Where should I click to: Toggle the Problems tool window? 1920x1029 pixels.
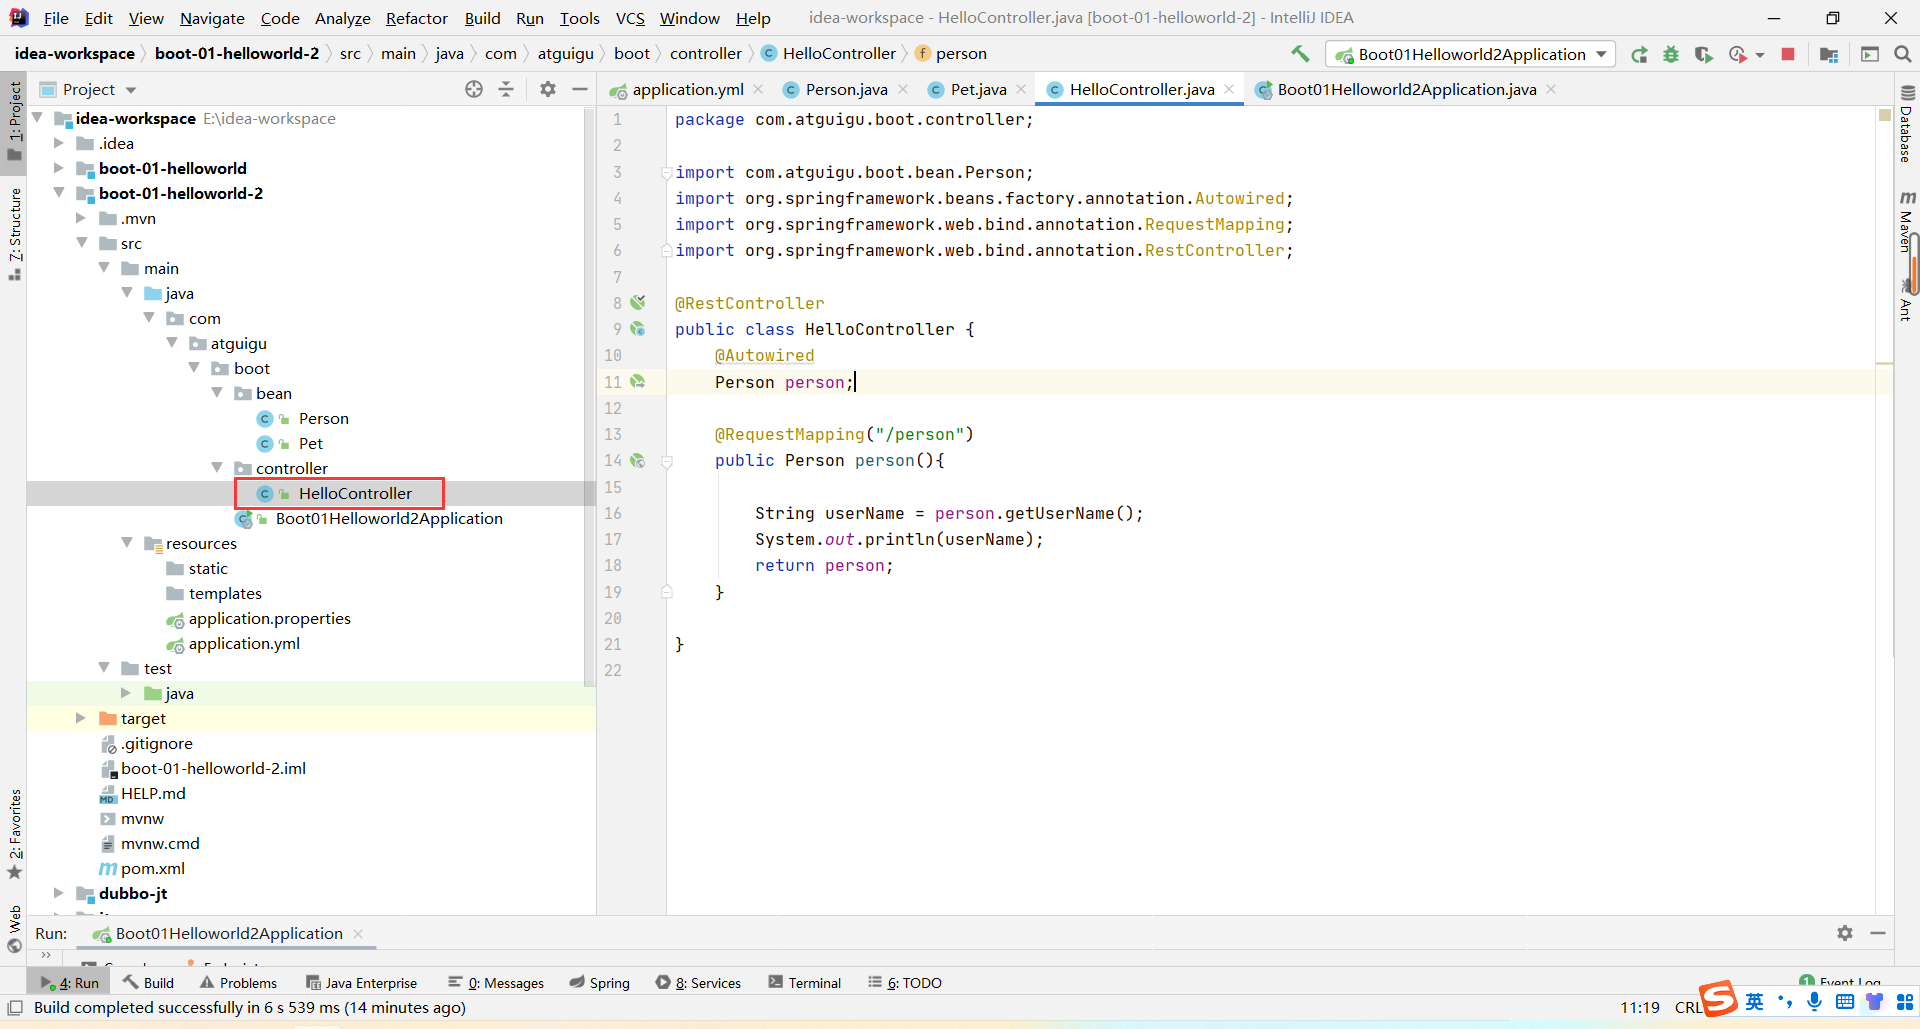[x=238, y=983]
